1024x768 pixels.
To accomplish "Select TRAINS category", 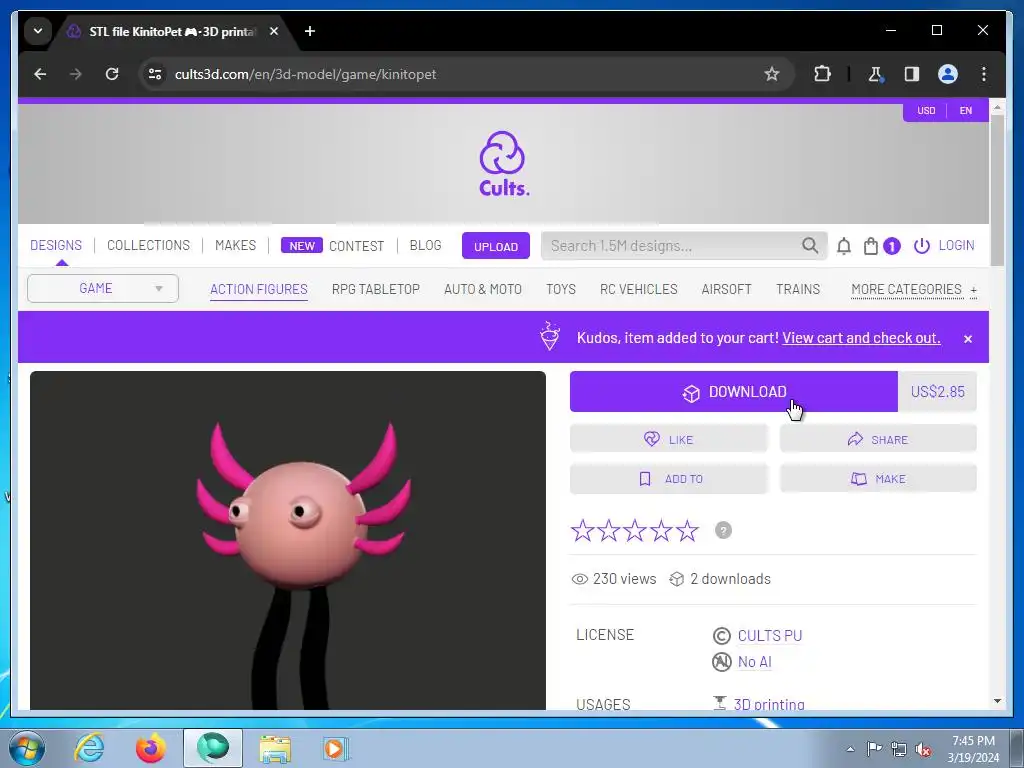I will click(x=797, y=289).
